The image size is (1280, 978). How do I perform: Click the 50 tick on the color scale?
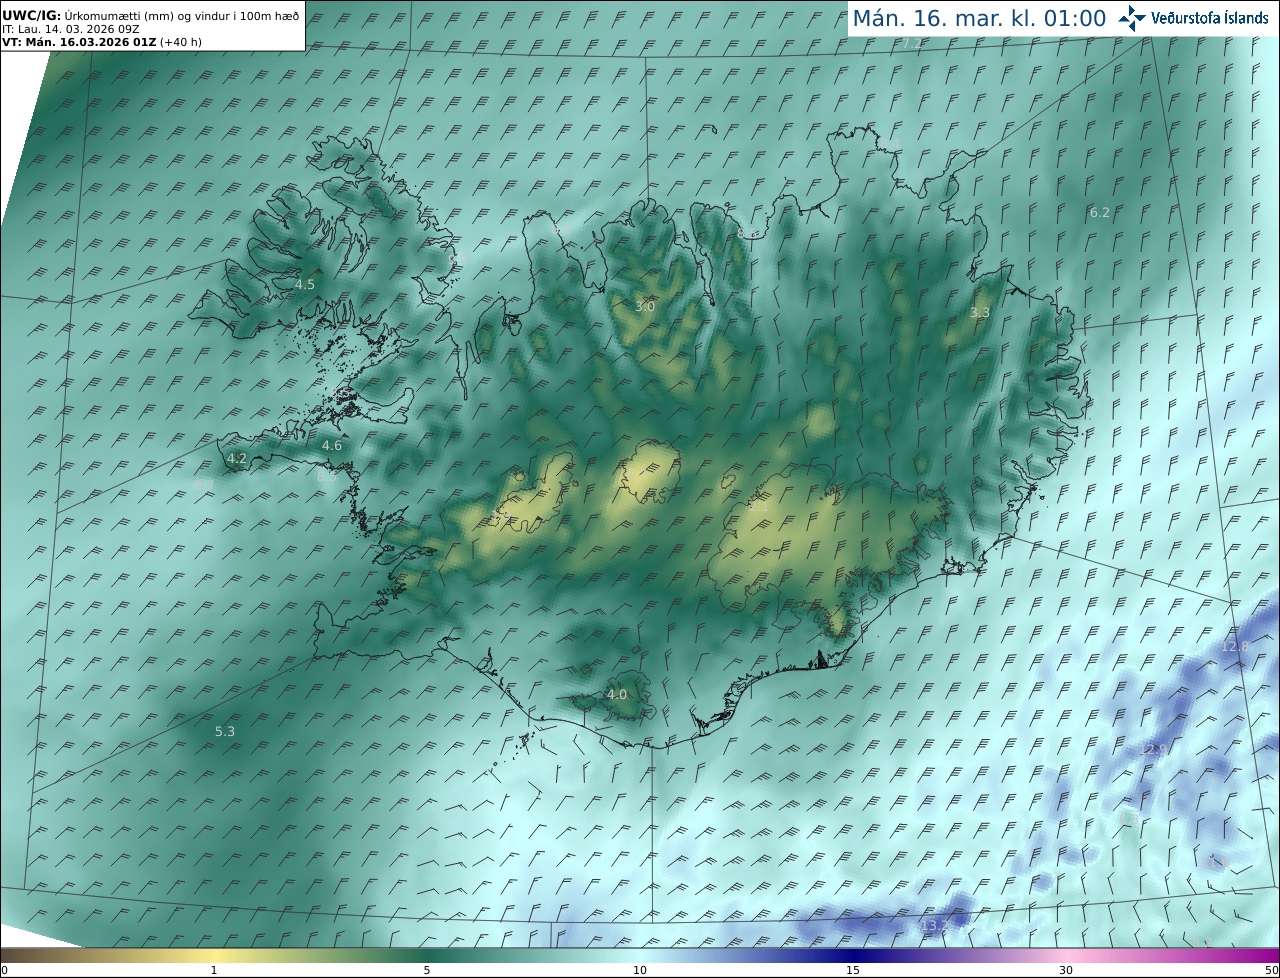point(1272,970)
